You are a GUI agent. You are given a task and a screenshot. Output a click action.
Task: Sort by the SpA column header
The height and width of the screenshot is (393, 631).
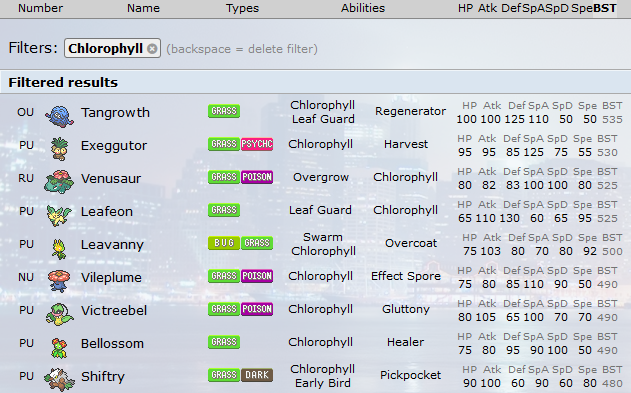point(533,8)
